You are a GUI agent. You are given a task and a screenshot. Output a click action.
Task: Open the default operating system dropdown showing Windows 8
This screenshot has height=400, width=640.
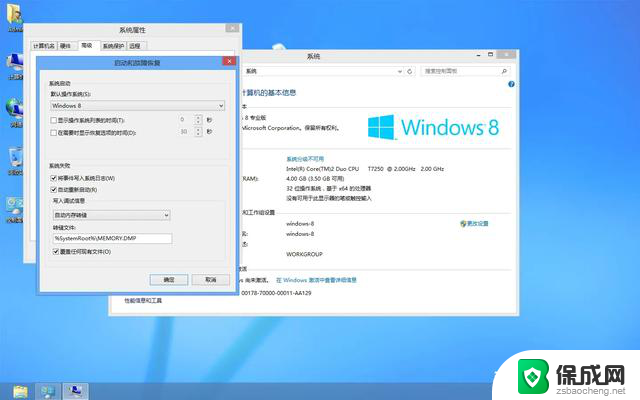click(137, 106)
